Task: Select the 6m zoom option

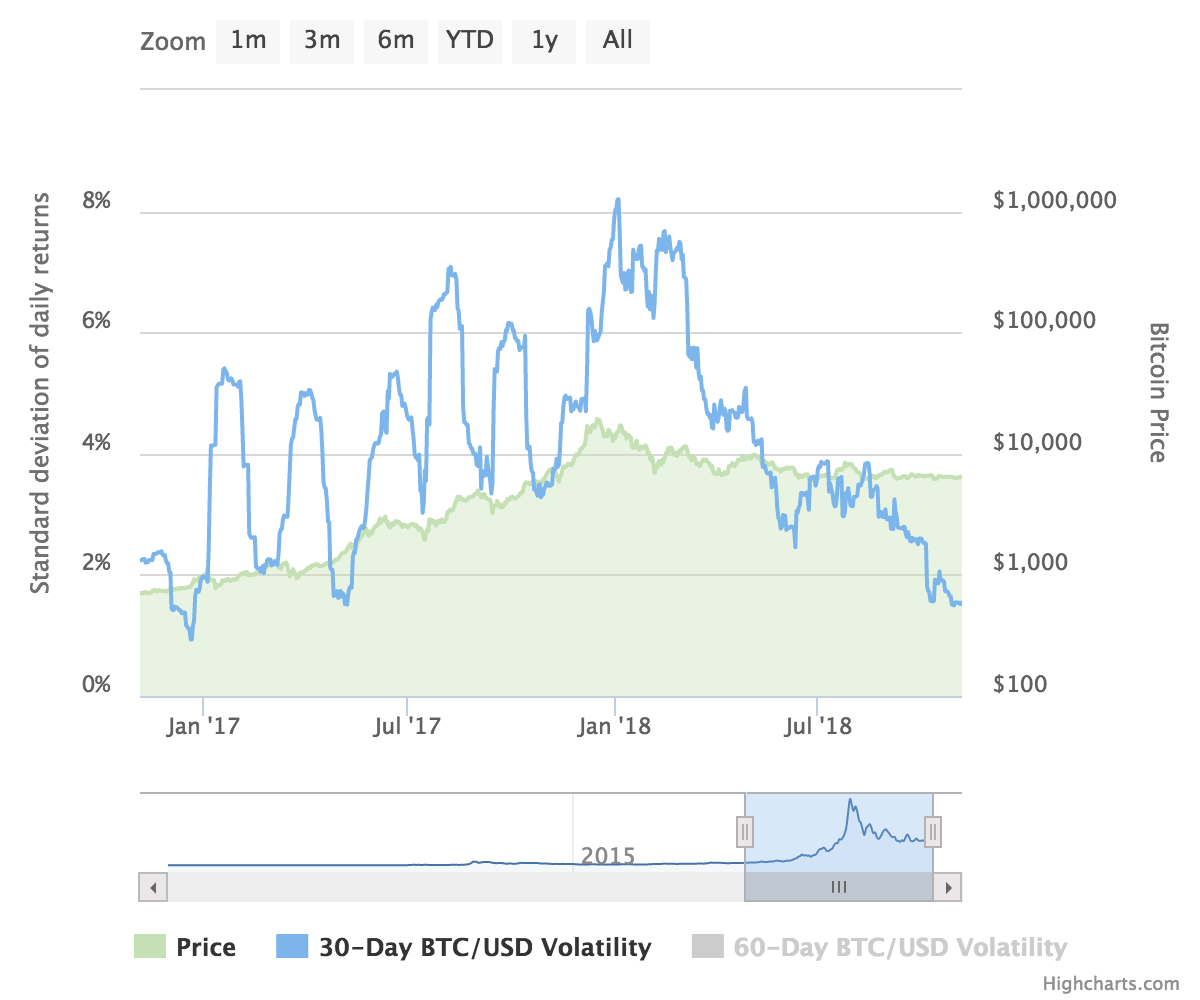Action: point(396,41)
